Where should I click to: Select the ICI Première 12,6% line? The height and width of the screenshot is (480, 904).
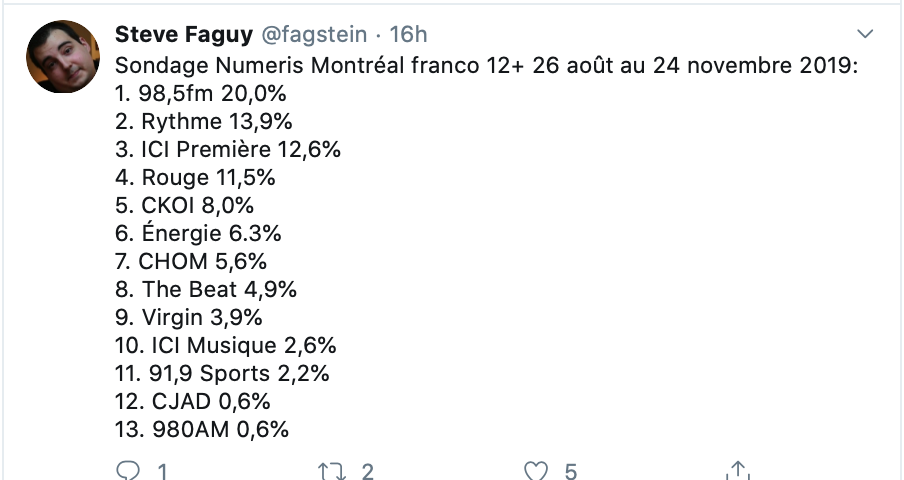pos(228,149)
